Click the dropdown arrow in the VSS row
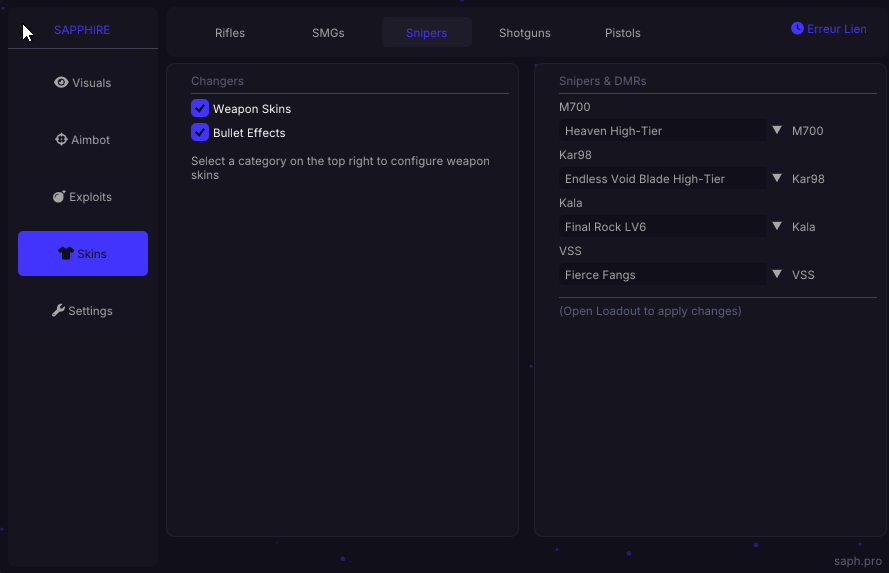This screenshot has height=573, width=889. click(x=777, y=274)
